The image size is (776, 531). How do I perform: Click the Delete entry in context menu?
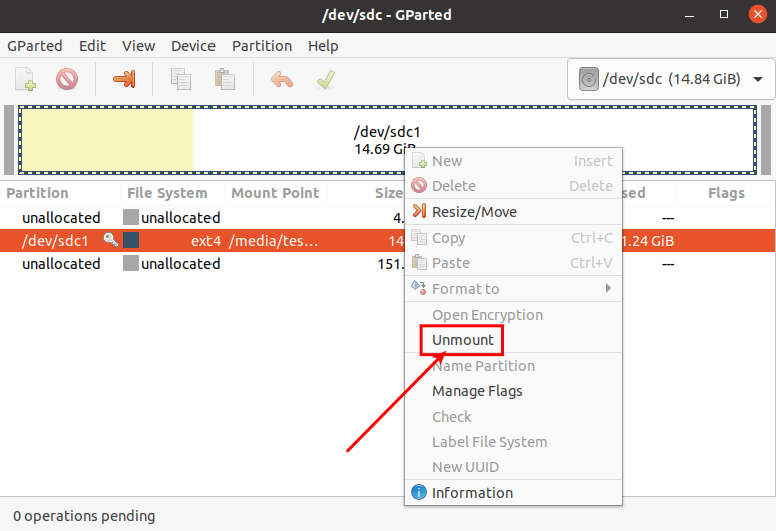click(x=513, y=186)
